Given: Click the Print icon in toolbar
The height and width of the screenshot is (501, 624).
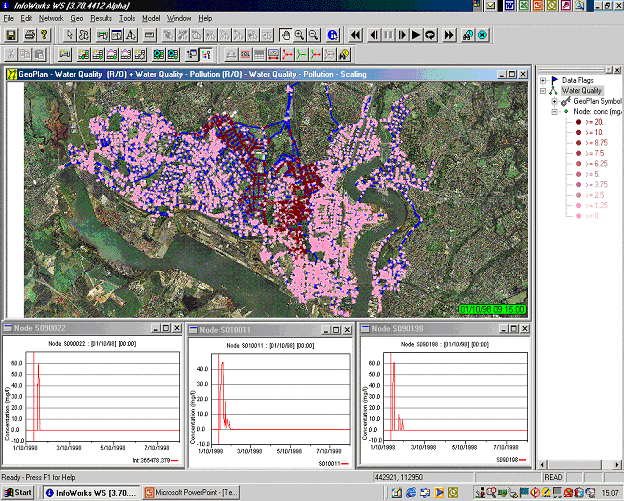Looking at the screenshot, I should 31,35.
